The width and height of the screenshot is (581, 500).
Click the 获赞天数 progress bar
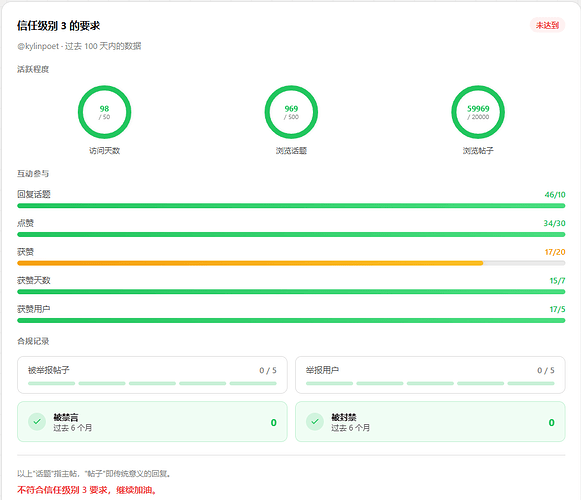[x=291, y=292]
